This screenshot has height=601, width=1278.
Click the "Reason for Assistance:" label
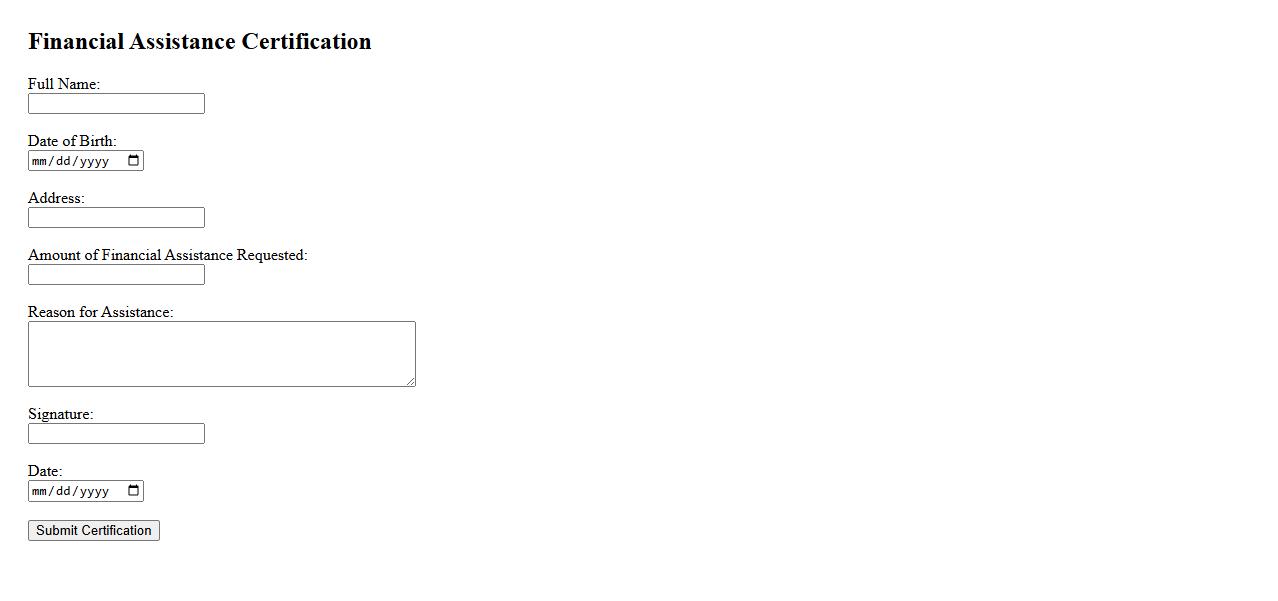tap(100, 312)
